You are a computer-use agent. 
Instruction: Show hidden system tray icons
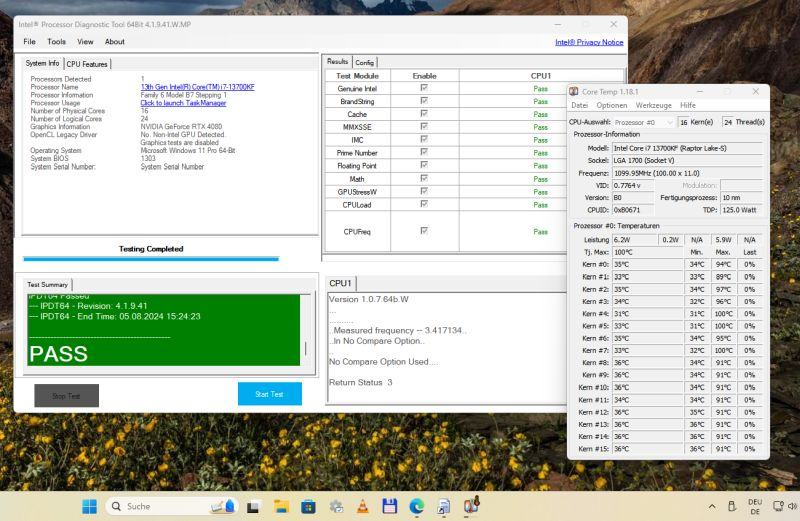(x=712, y=506)
